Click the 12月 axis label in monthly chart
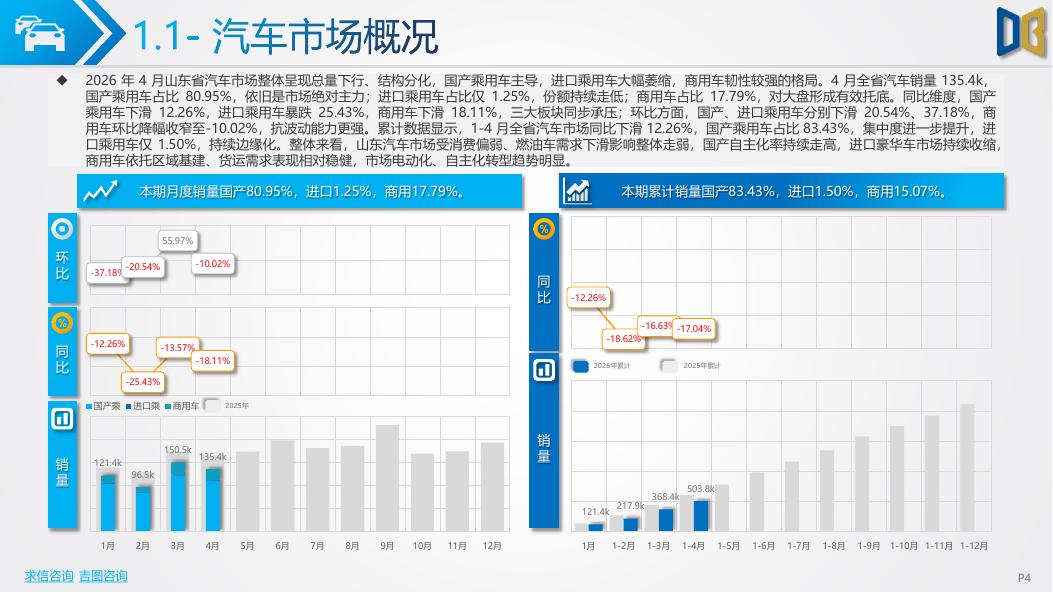This screenshot has height=592, width=1053. tap(492, 546)
